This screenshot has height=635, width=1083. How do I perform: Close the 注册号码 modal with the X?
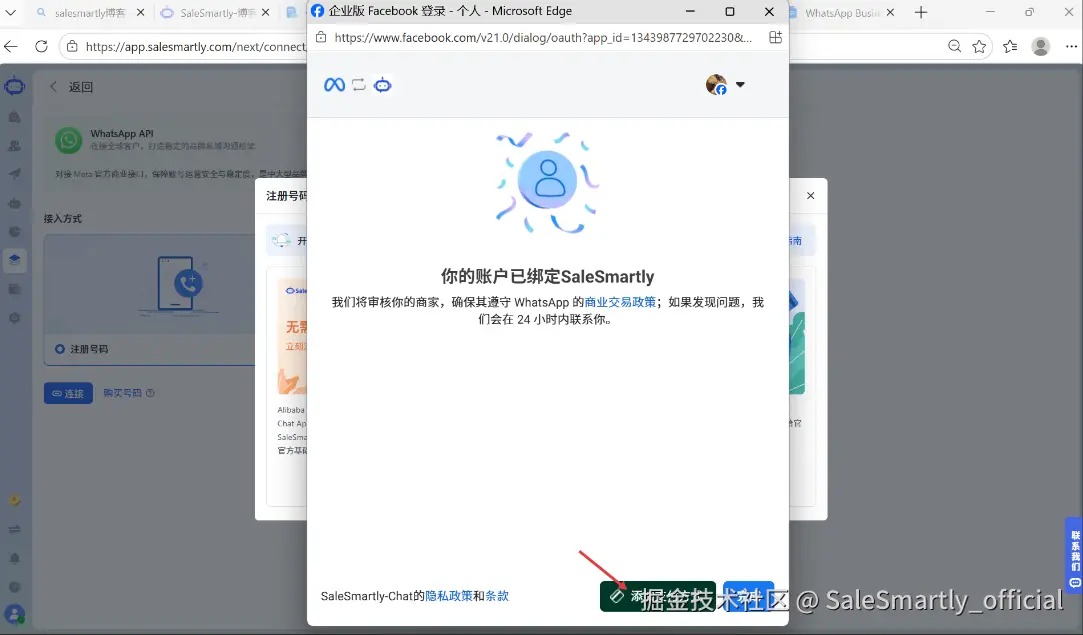[x=811, y=196]
